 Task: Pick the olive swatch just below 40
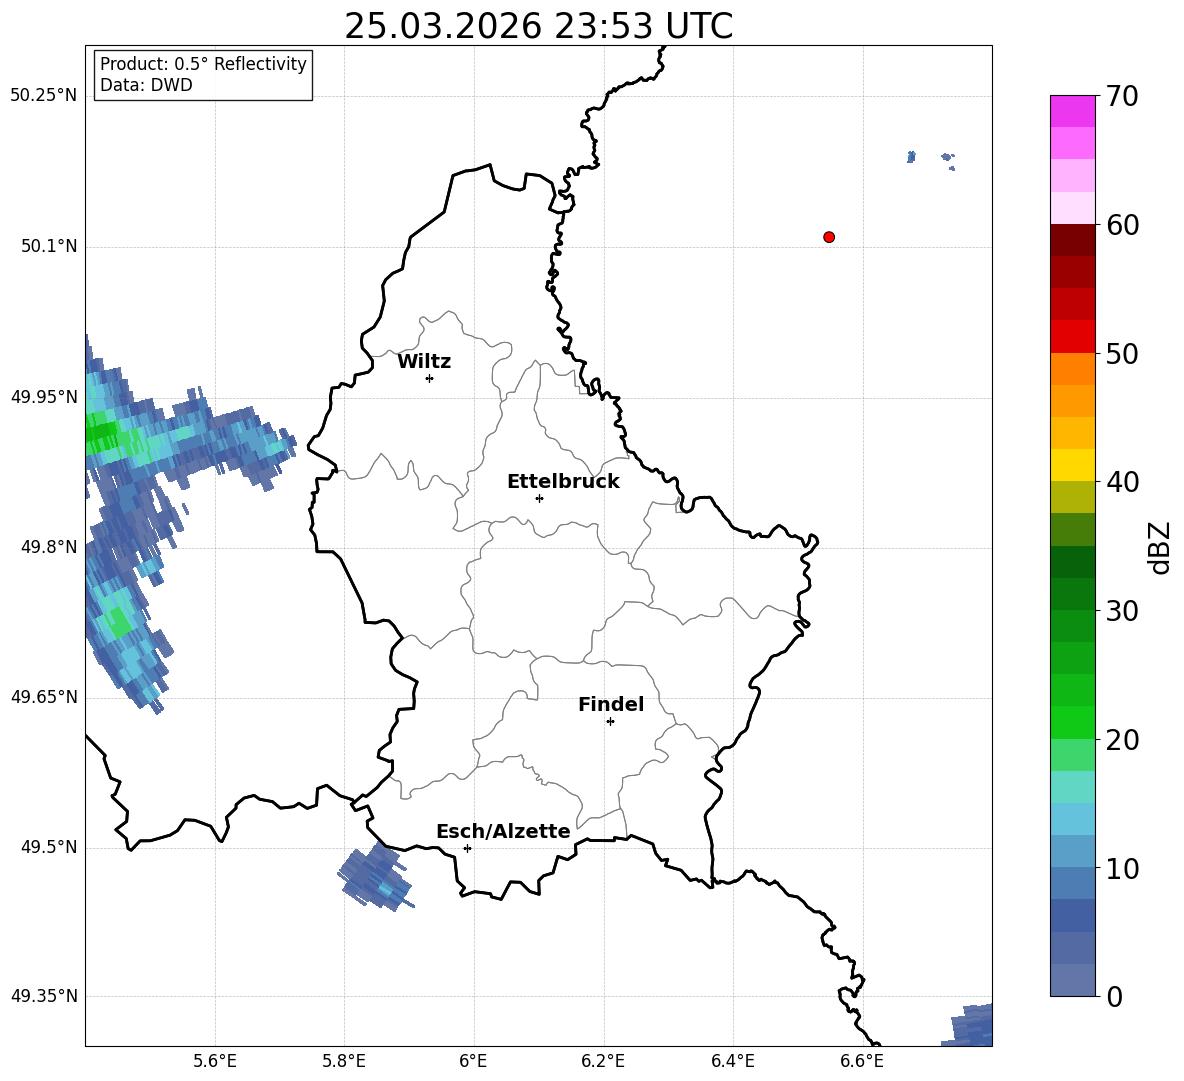pos(1072,497)
